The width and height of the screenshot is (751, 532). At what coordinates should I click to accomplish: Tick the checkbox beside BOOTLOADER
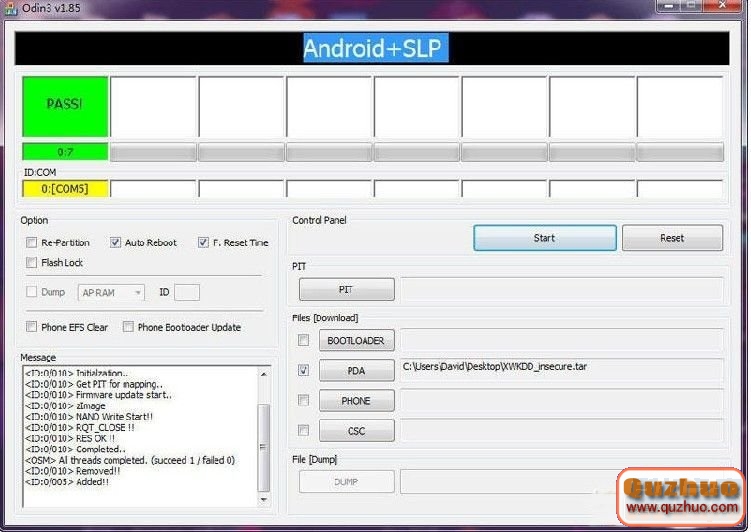point(303,340)
